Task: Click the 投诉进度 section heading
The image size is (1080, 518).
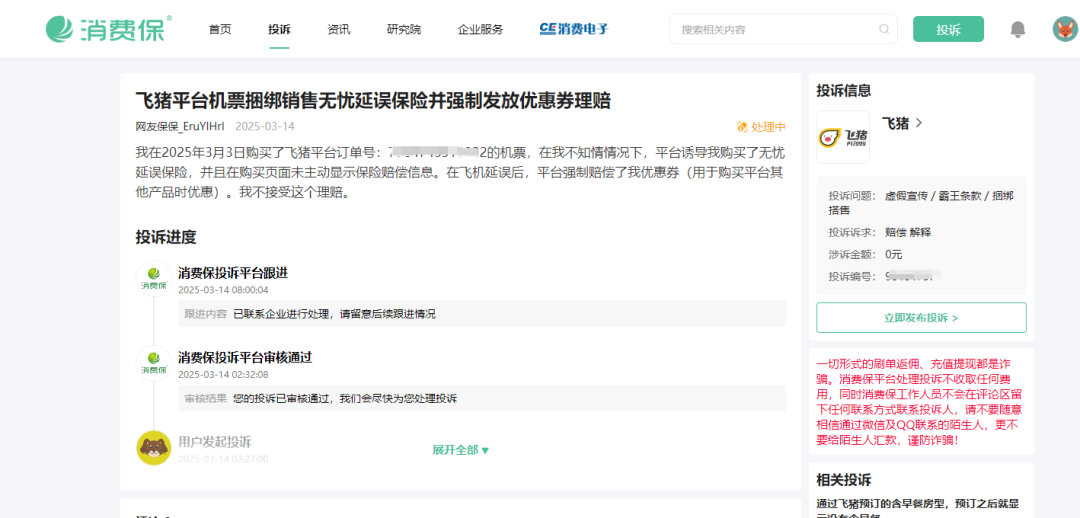Action: coord(166,238)
